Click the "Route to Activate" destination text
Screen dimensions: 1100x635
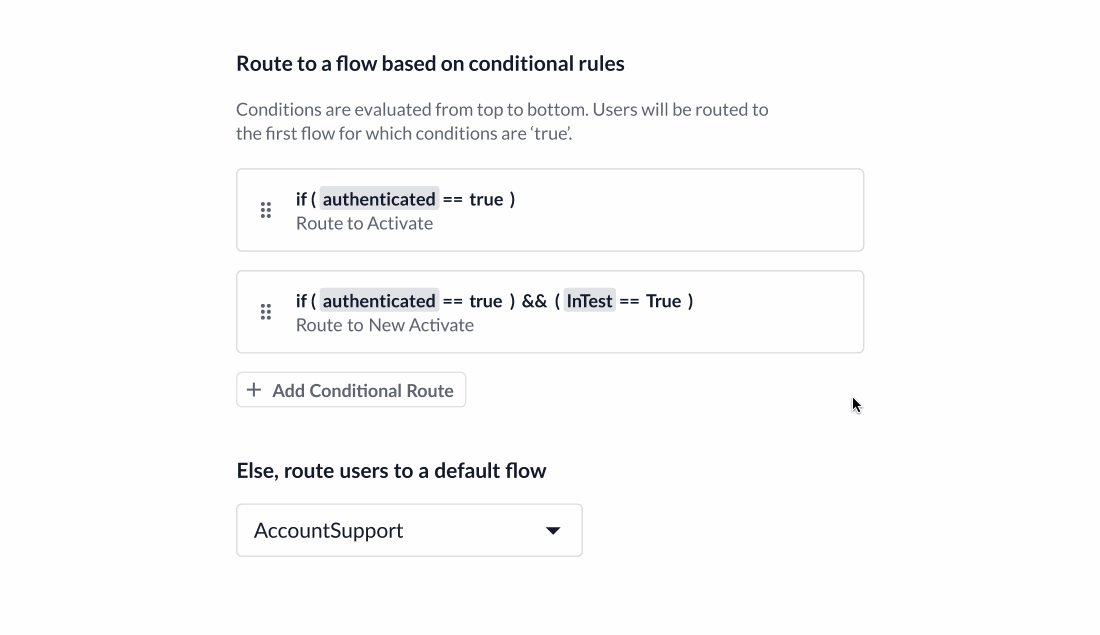364,223
